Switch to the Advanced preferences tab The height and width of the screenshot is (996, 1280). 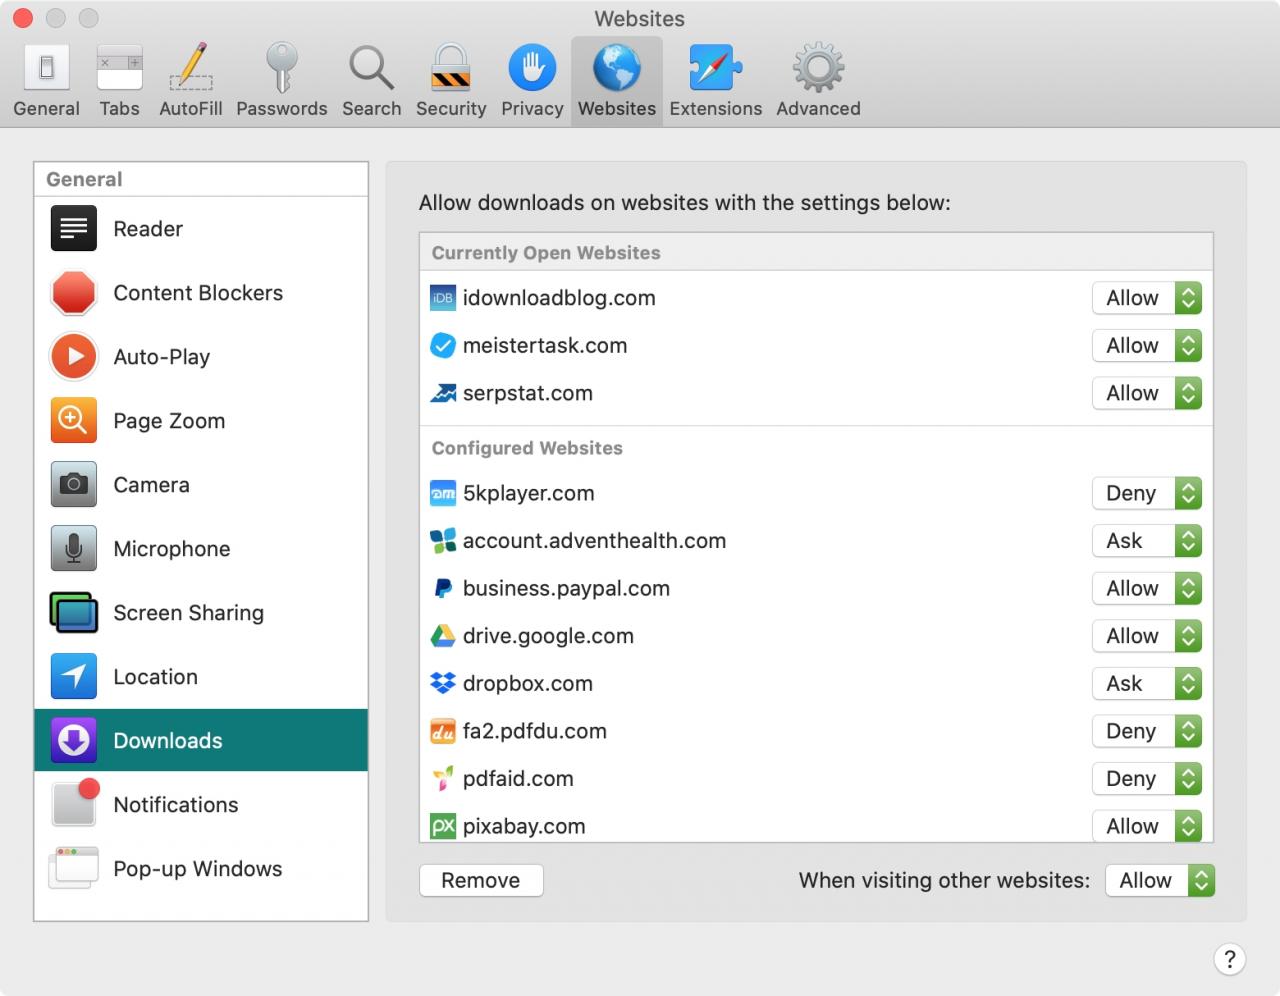point(818,81)
